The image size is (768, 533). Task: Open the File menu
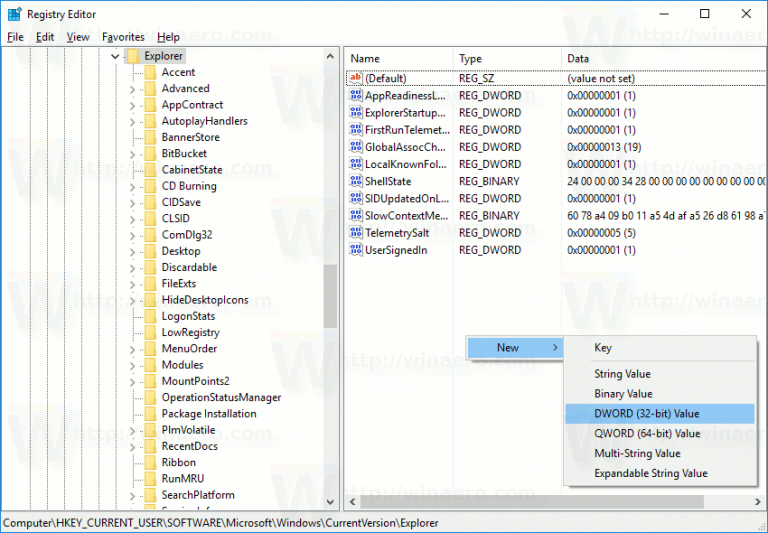tap(15, 37)
